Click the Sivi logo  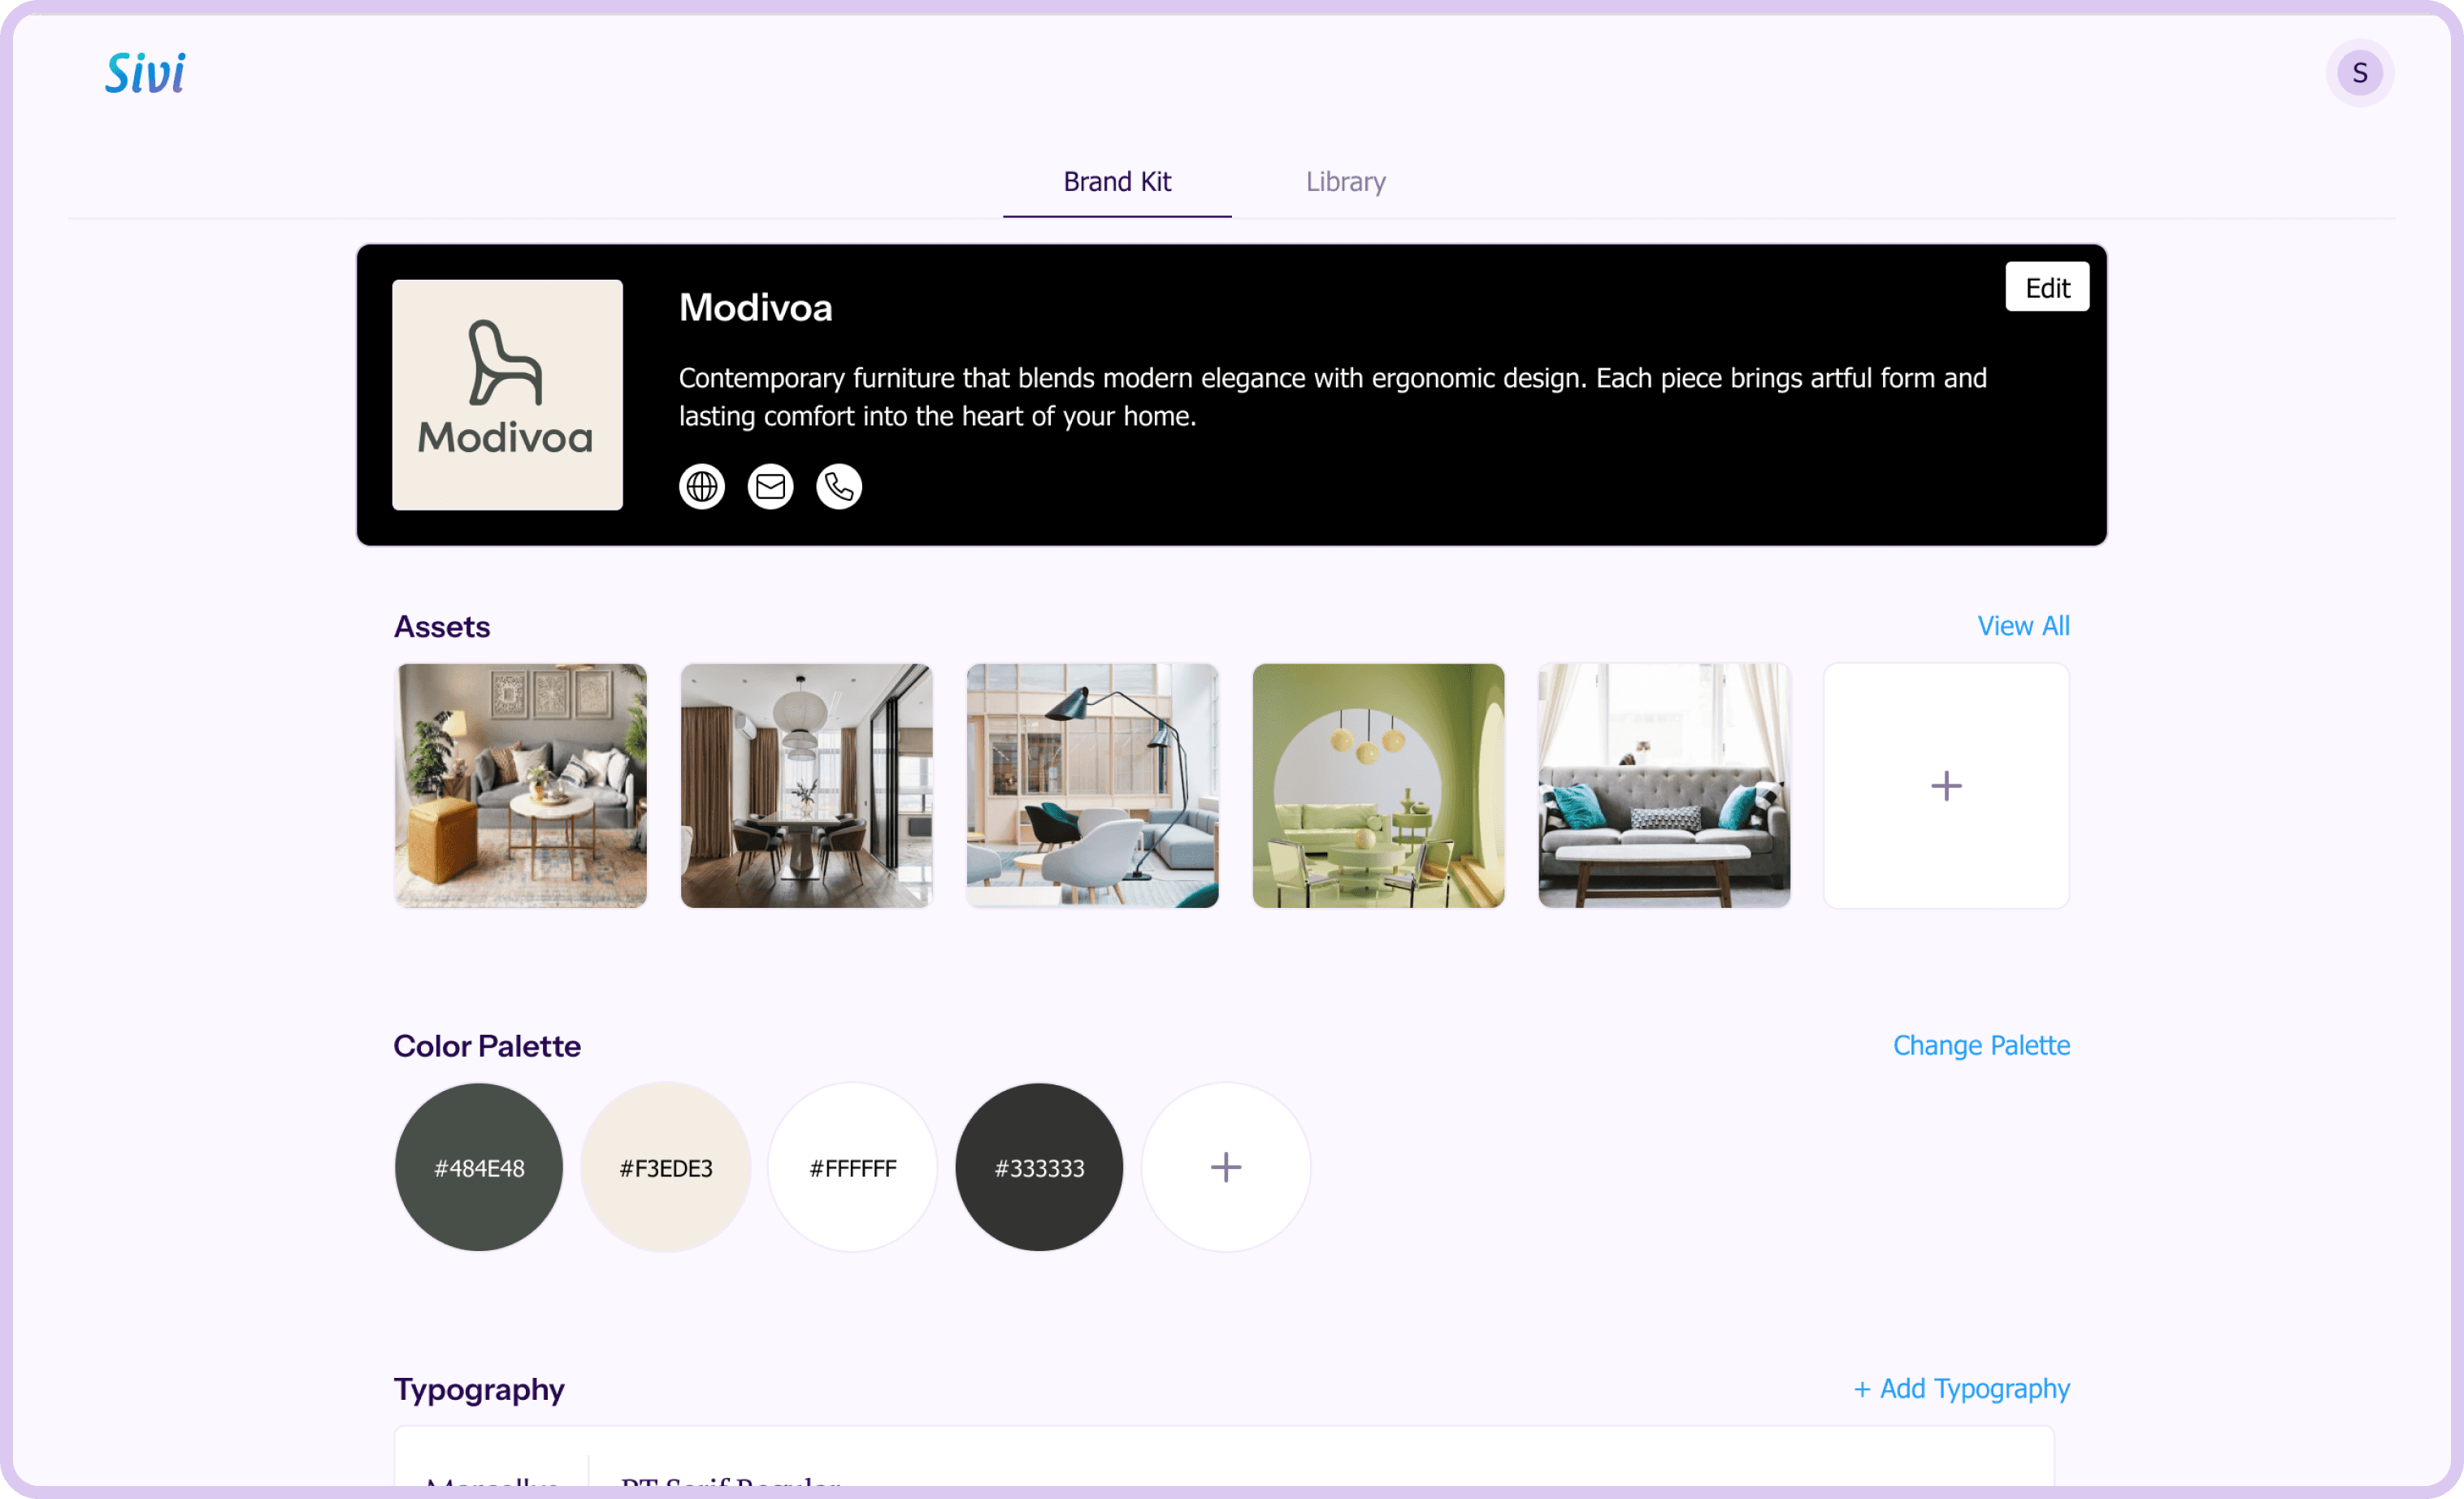145,73
